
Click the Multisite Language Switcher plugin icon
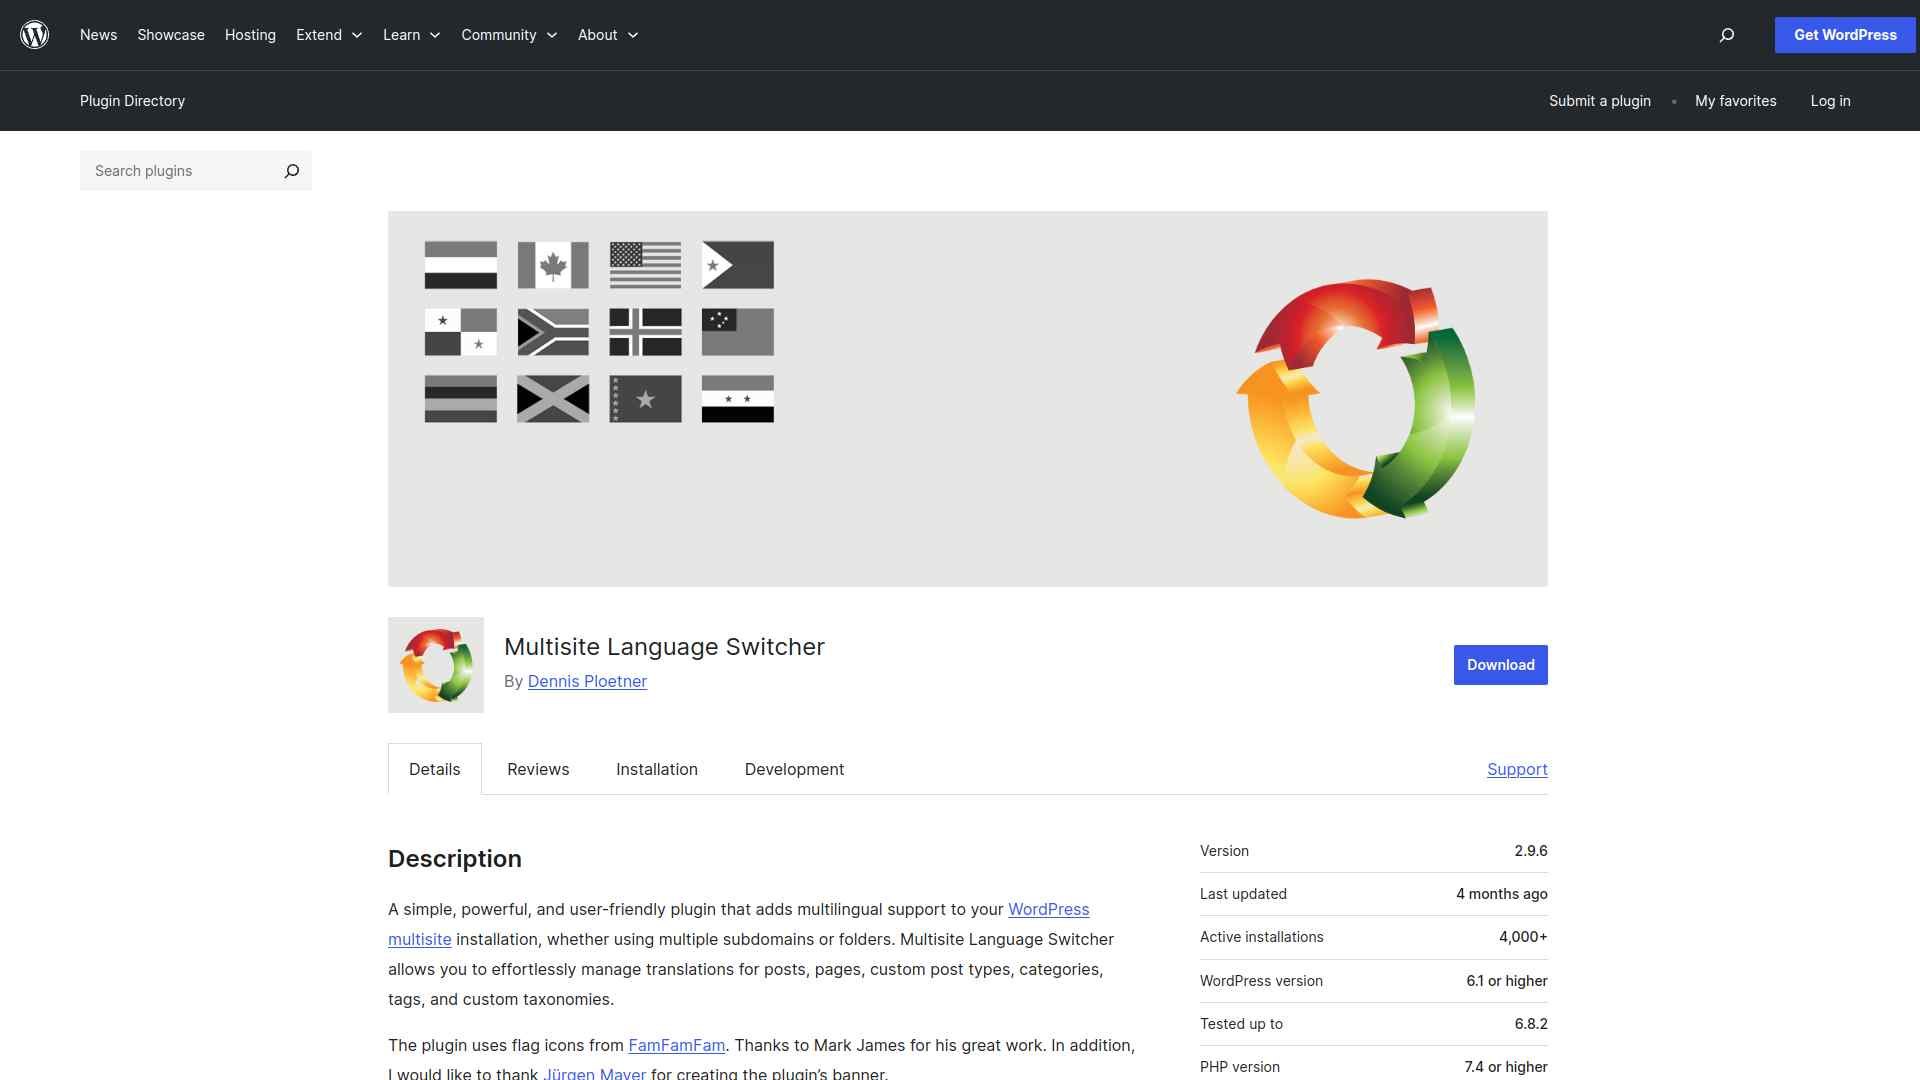click(x=436, y=665)
